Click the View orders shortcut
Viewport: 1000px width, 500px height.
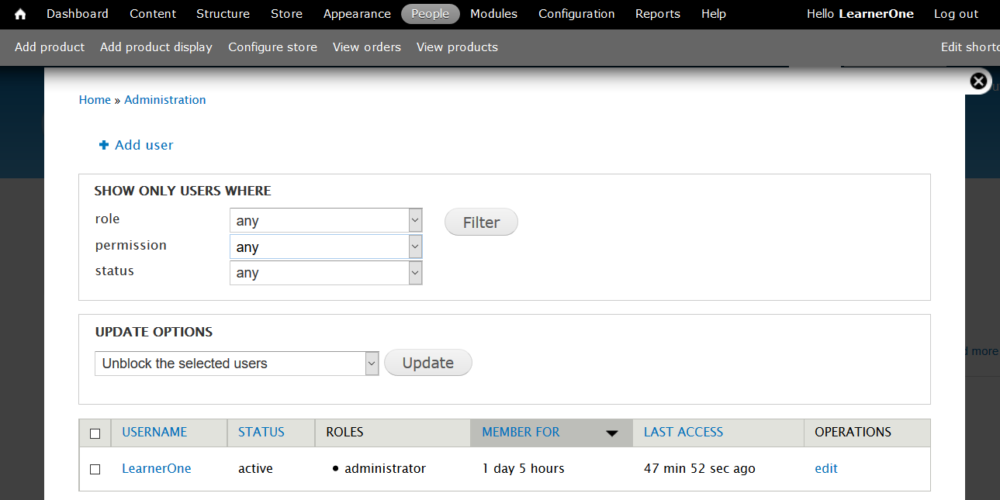367,47
